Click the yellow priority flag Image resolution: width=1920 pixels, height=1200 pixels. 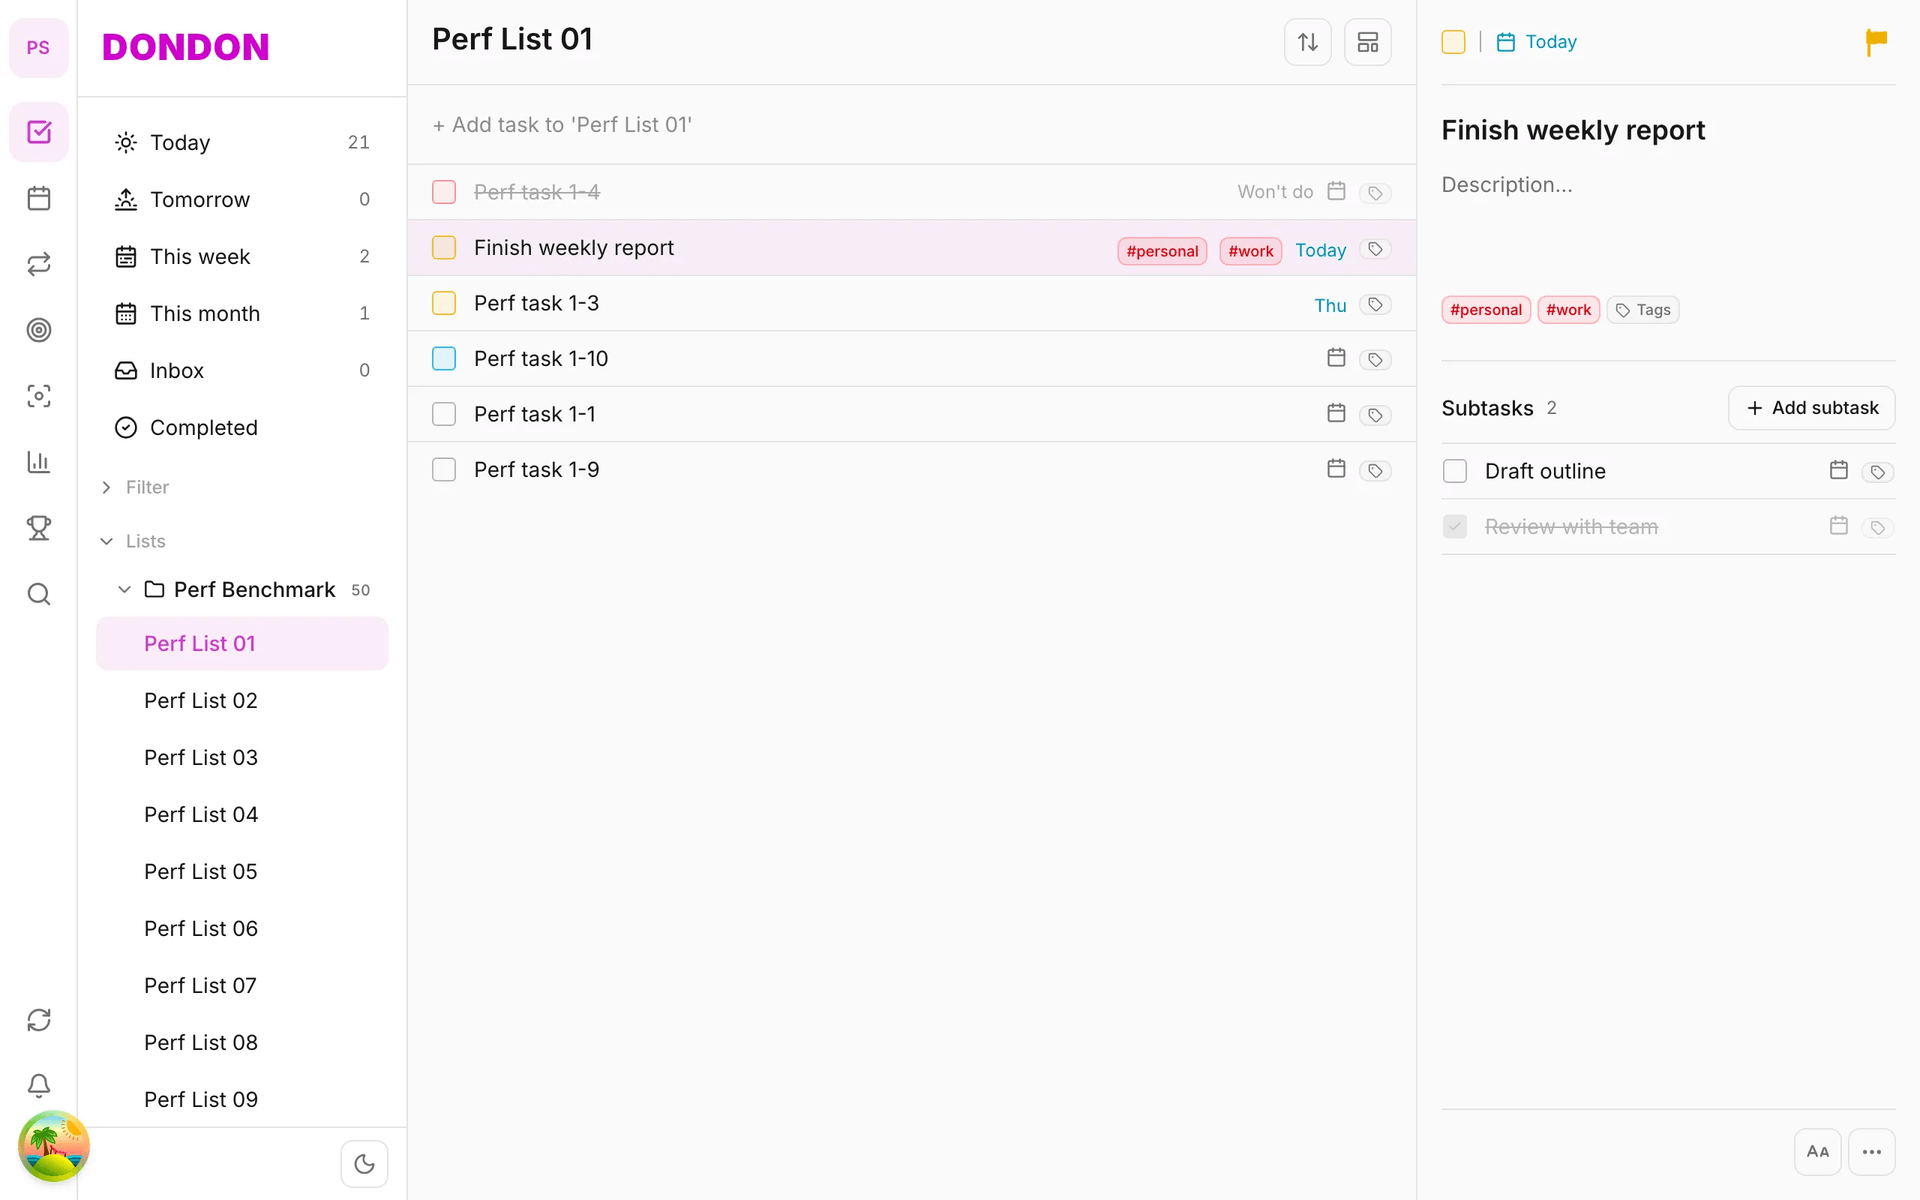[1876, 42]
